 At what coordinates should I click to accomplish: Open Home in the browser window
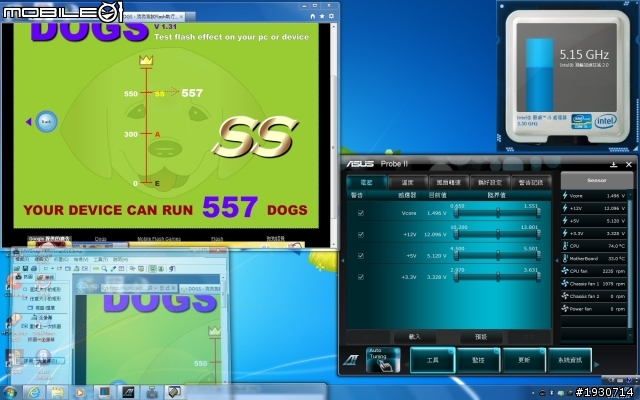[x=313, y=16]
